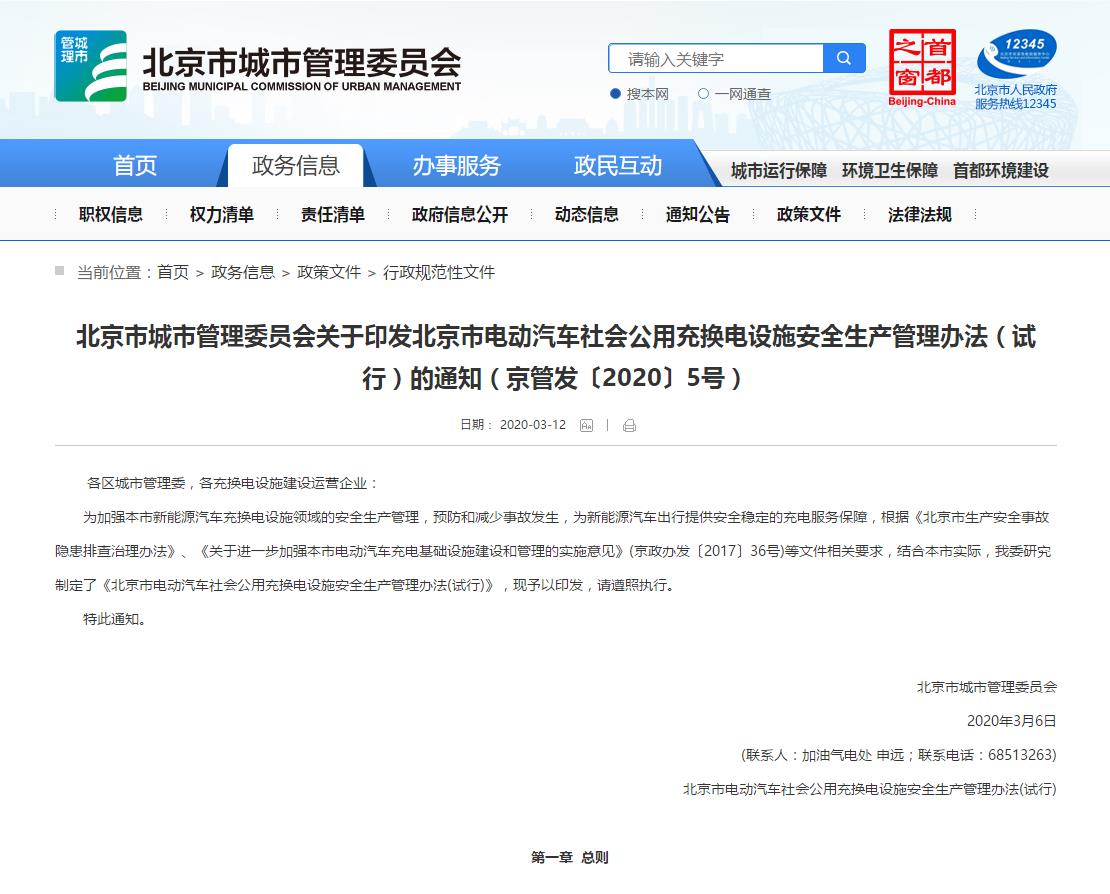Open the 政府信息公开 submenu item
The width and height of the screenshot is (1110, 894).
460,214
